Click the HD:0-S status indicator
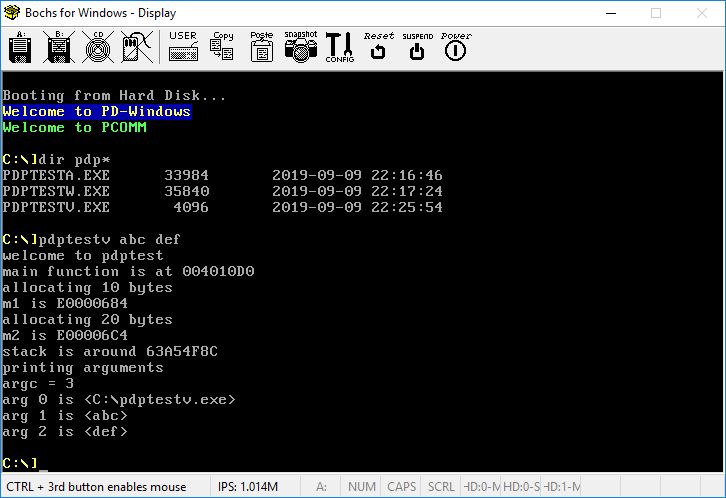Viewport: 726px width, 498px height. point(521,487)
